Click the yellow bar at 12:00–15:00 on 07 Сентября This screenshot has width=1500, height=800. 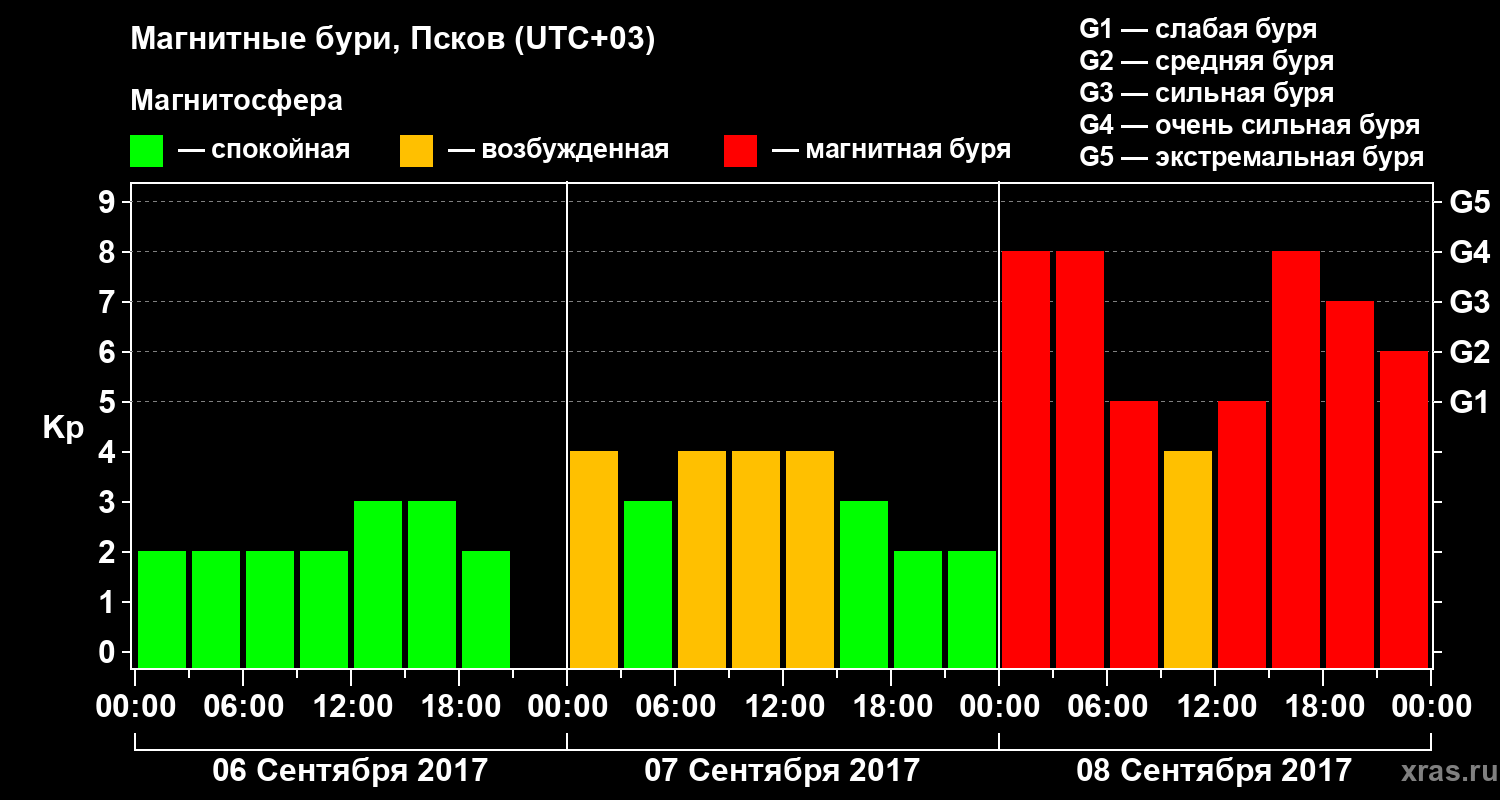point(810,559)
